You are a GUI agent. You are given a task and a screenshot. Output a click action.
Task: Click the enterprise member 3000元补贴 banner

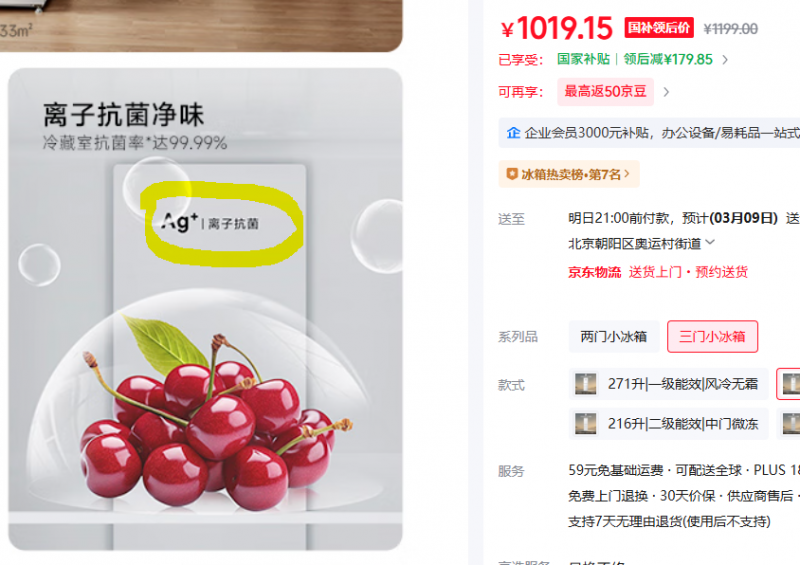[649, 133]
